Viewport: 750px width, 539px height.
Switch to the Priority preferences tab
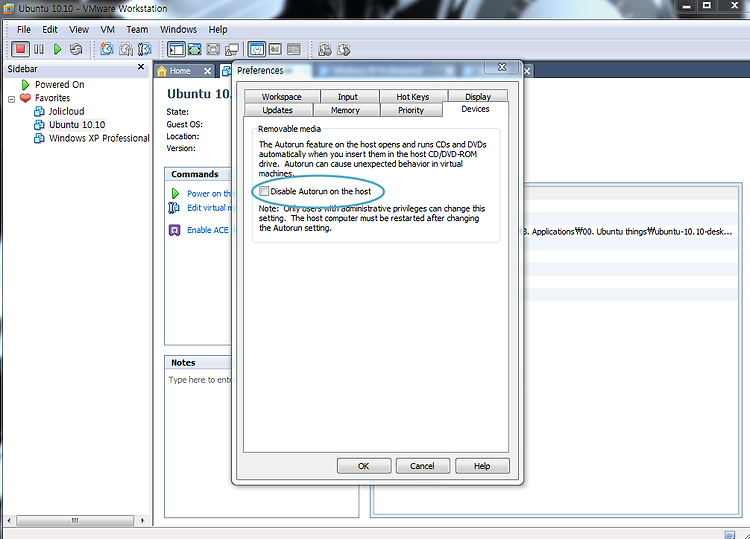(411, 110)
